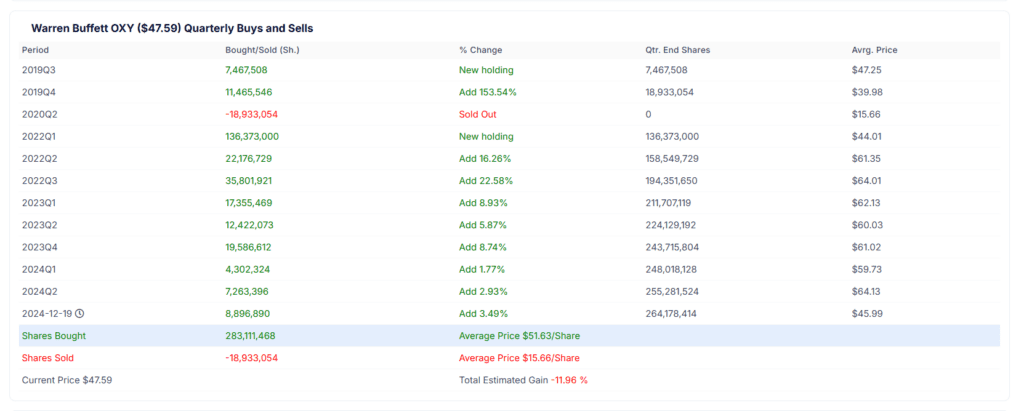Click the Total Estimated Gain -11.96 % text
The image size is (1024, 411).
pos(523,380)
